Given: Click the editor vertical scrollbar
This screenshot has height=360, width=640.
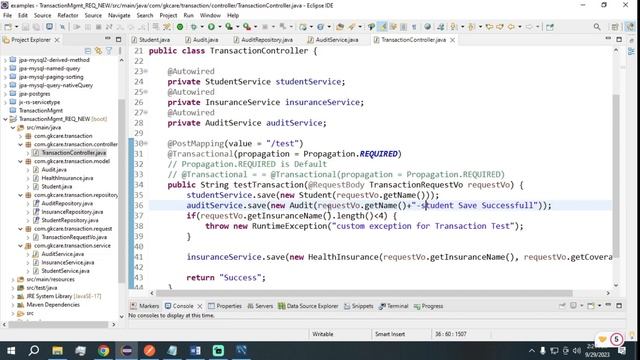Looking at the screenshot, I should coord(616,176).
